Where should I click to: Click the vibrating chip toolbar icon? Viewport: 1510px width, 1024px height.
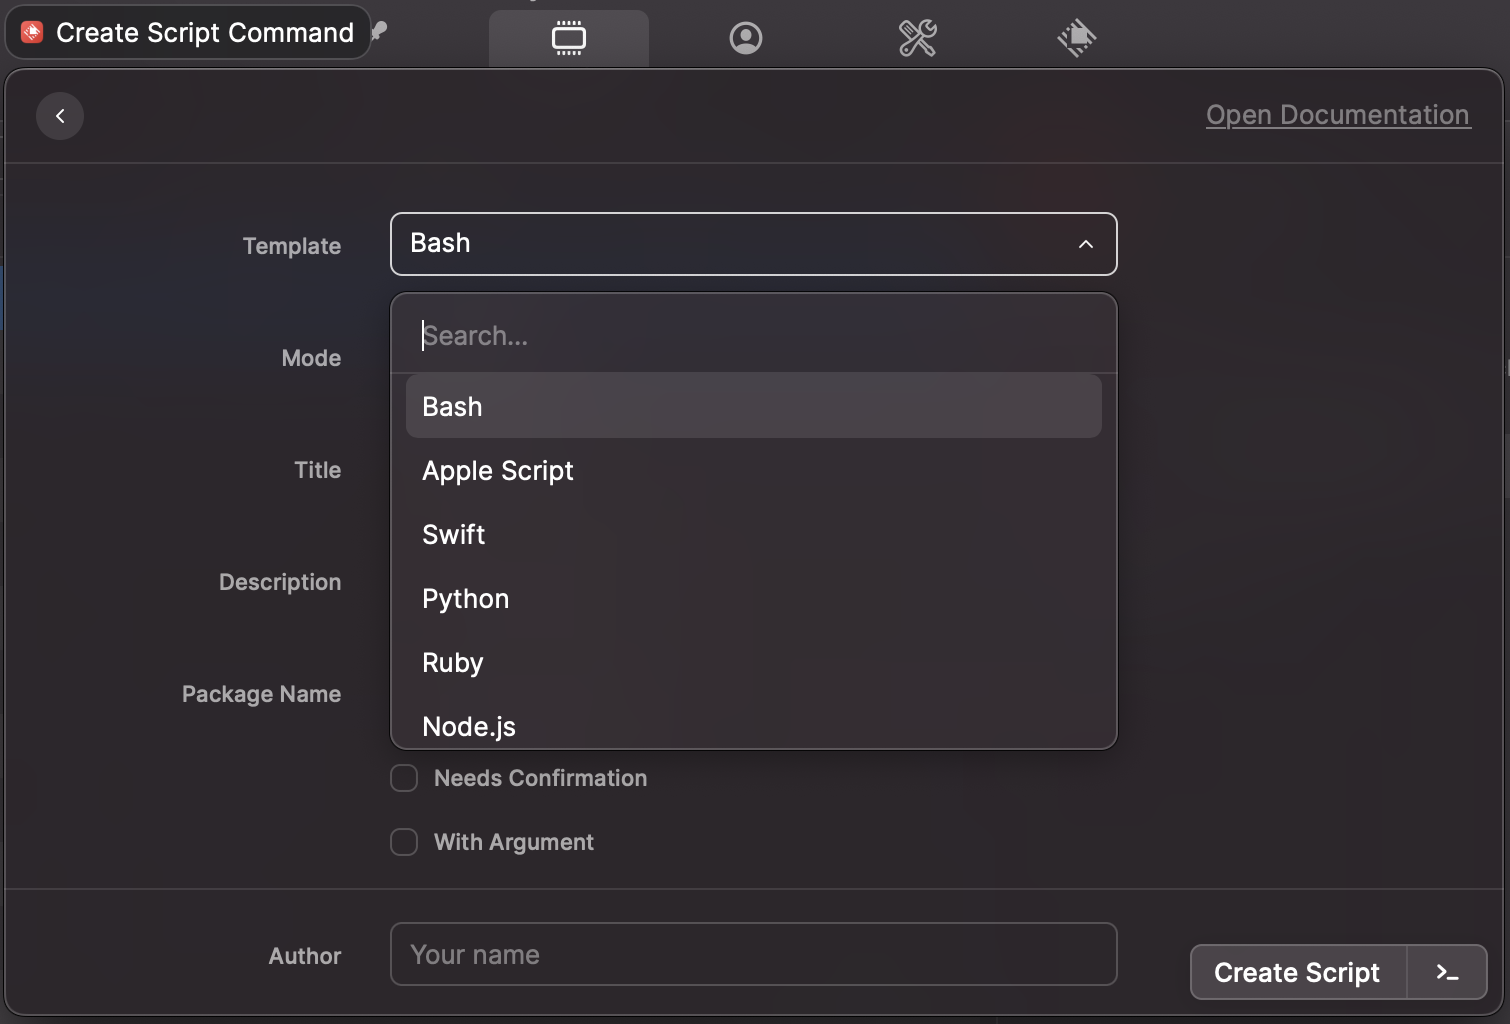coord(1077,38)
